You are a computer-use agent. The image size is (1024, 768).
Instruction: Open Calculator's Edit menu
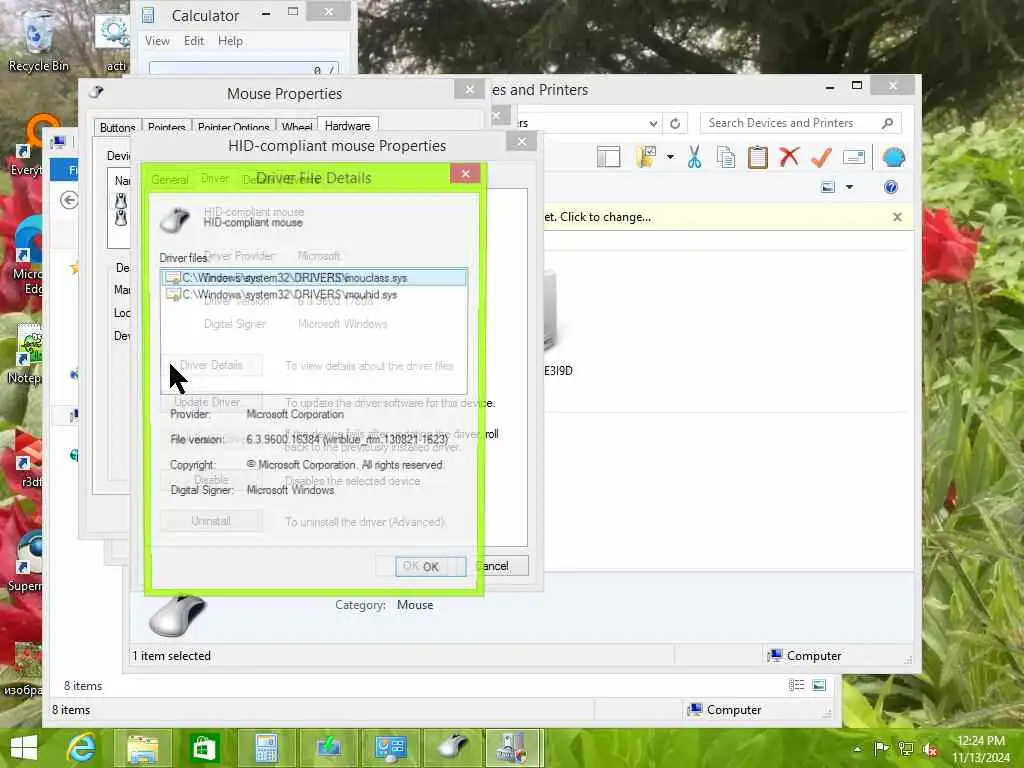(x=193, y=40)
